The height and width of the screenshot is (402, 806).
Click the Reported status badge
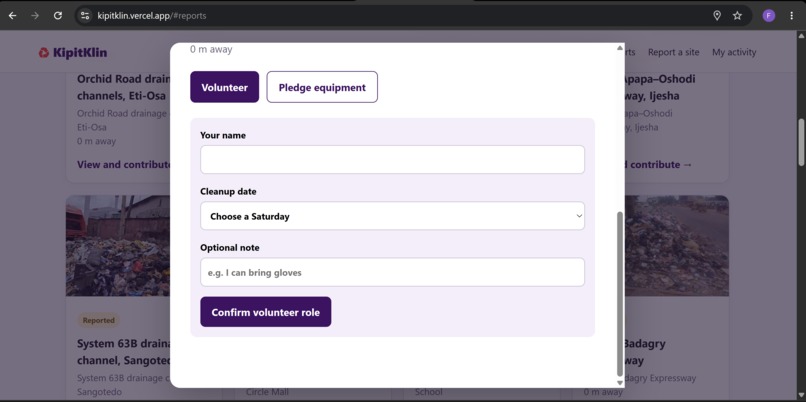[99, 320]
